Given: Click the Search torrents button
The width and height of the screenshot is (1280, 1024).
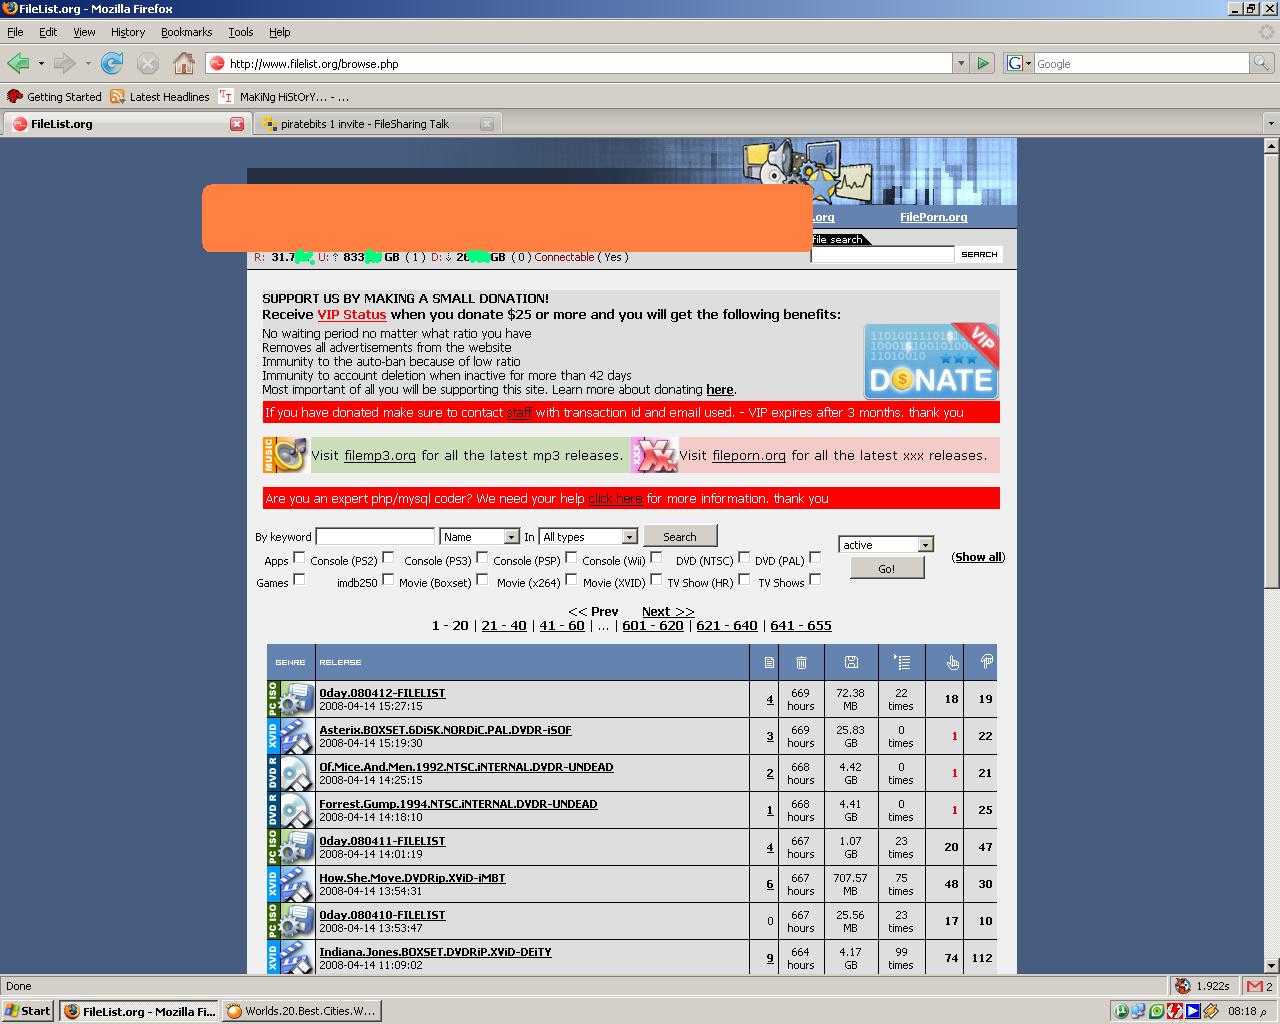Looking at the screenshot, I should tap(680, 537).
